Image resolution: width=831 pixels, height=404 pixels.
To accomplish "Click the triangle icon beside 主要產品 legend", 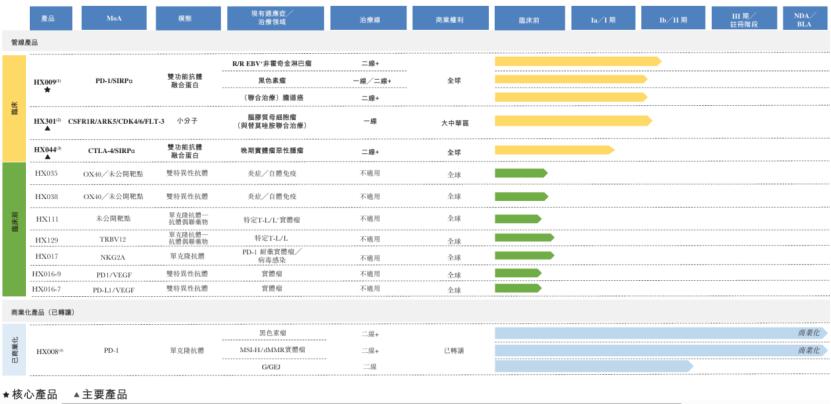I will point(75,395).
